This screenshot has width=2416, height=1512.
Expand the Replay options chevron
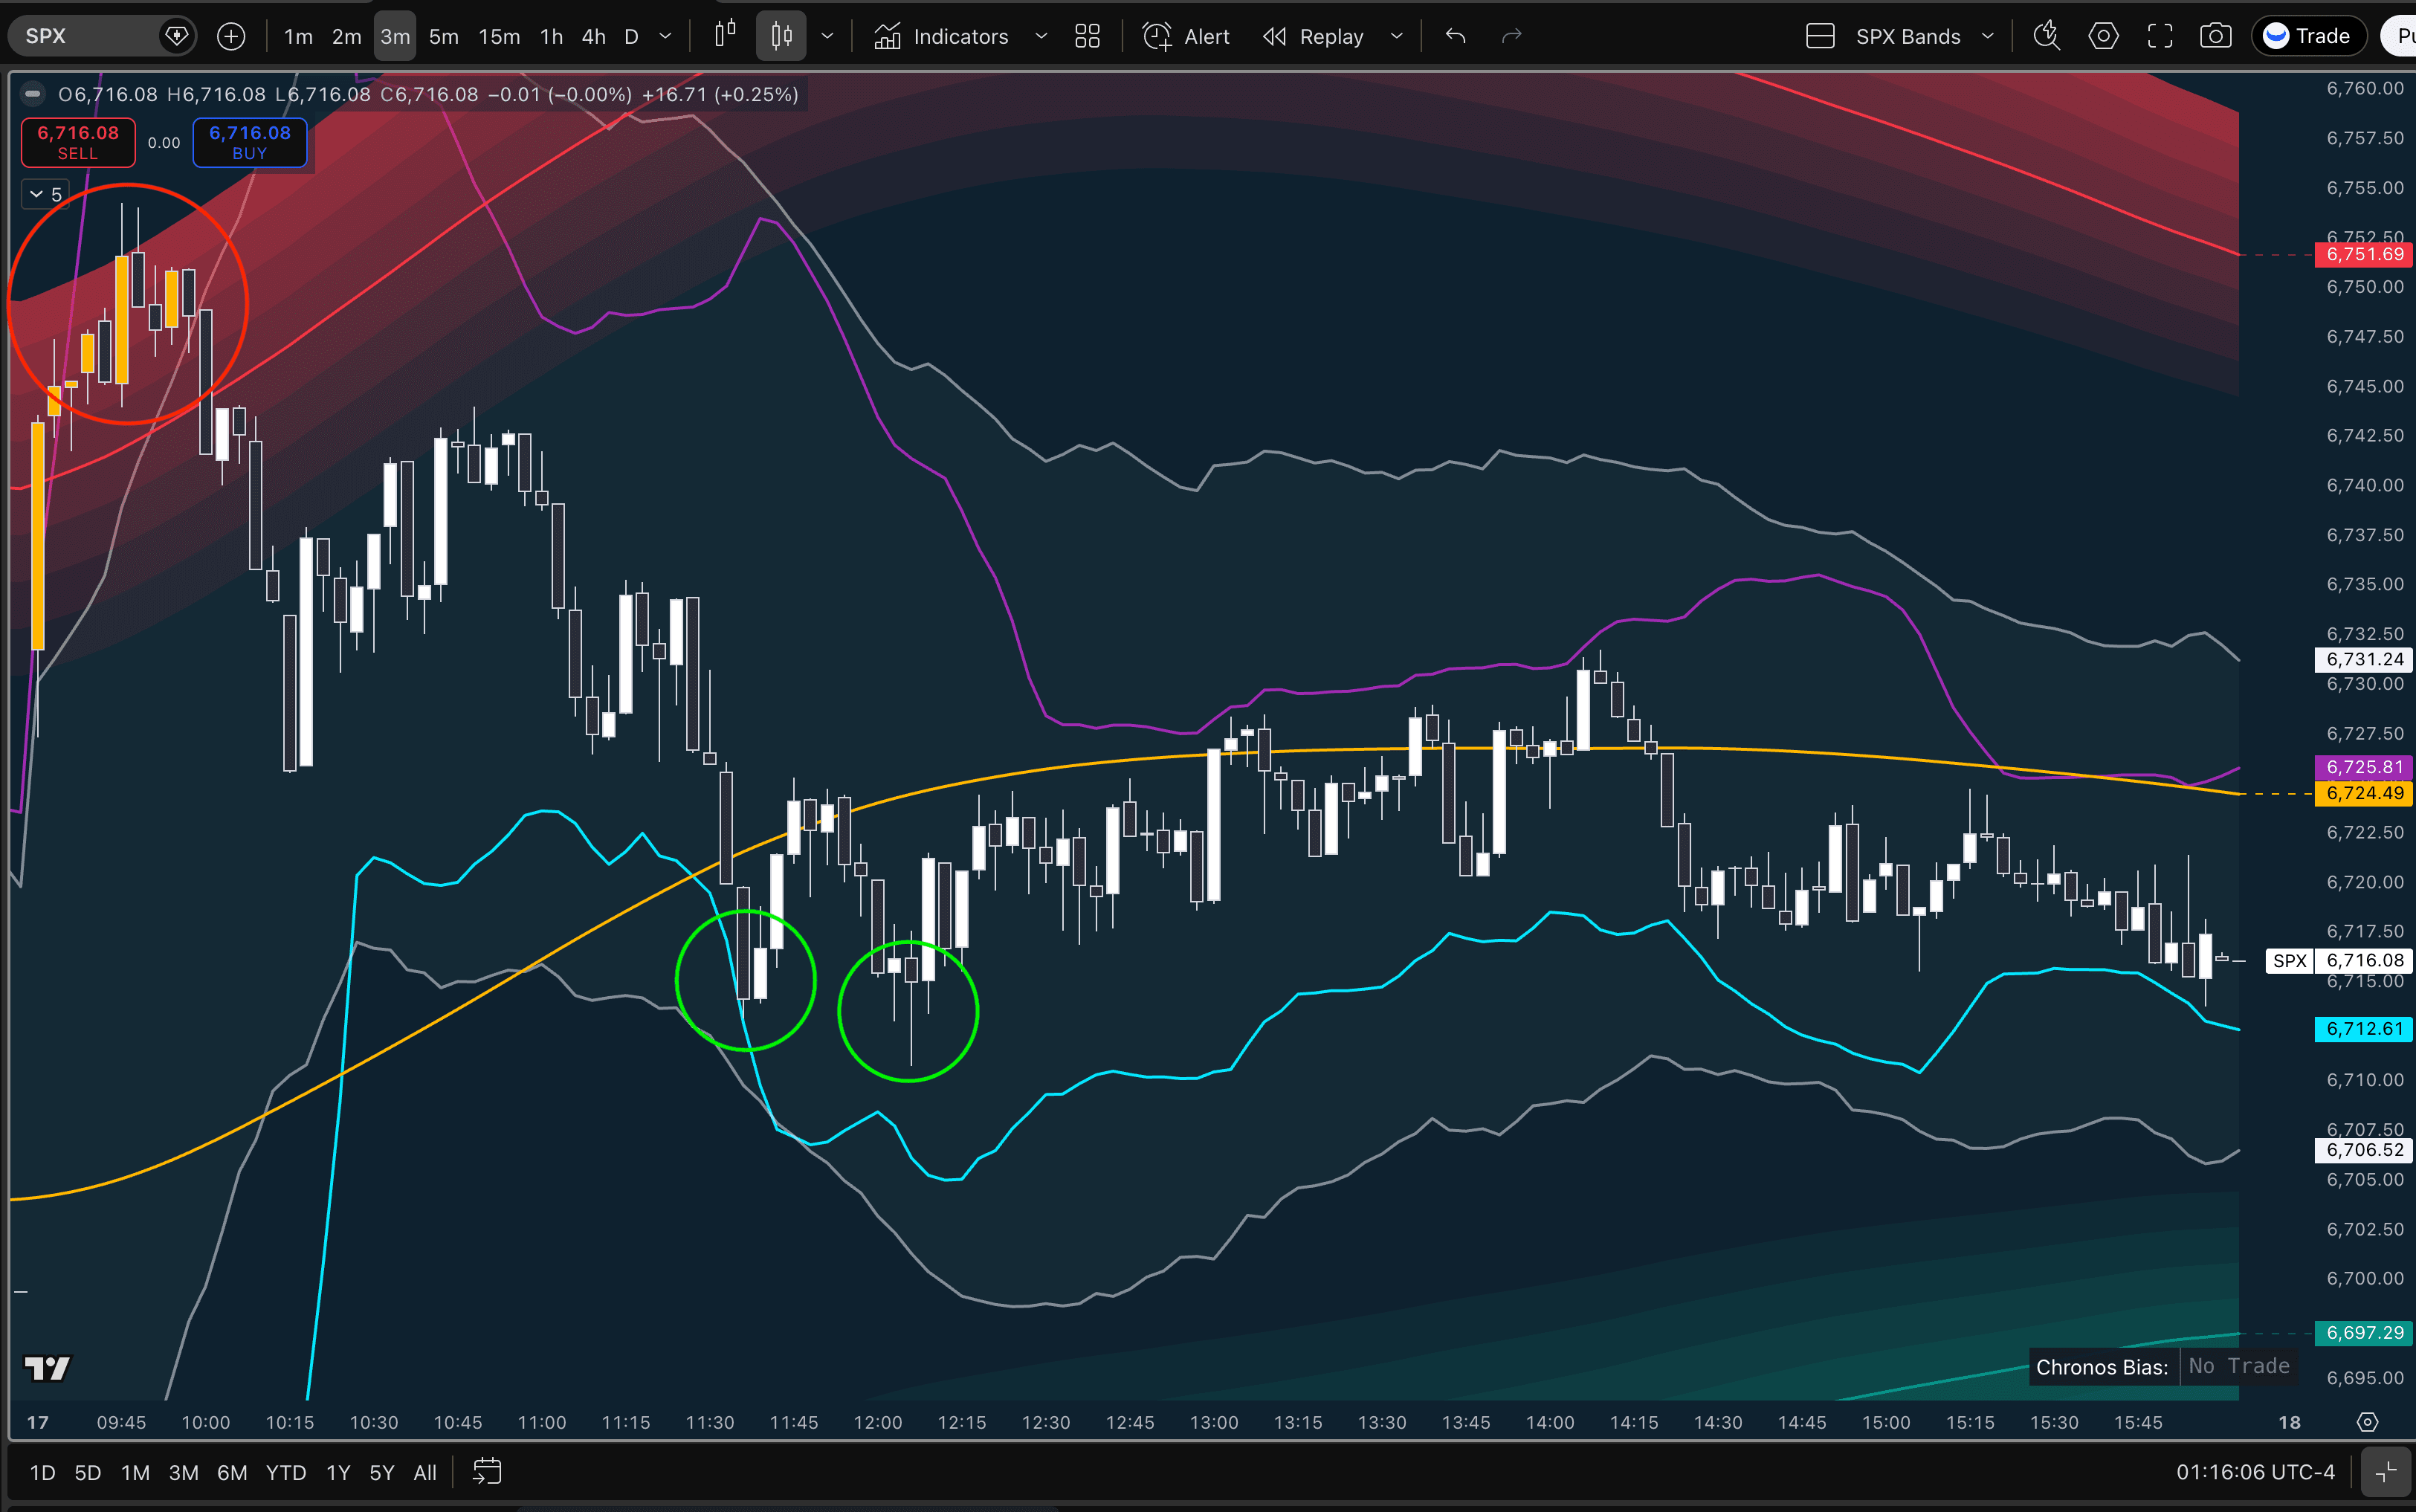click(x=1397, y=35)
